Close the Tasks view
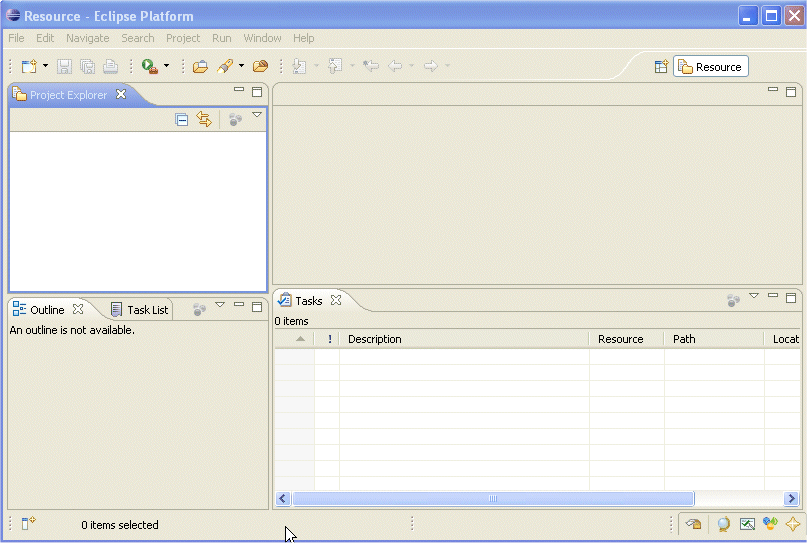 [x=336, y=300]
